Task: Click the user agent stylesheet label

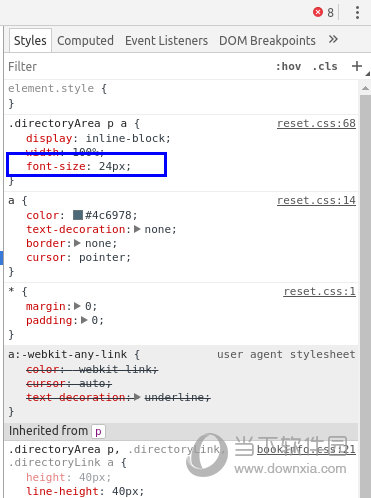Action: coord(286,354)
